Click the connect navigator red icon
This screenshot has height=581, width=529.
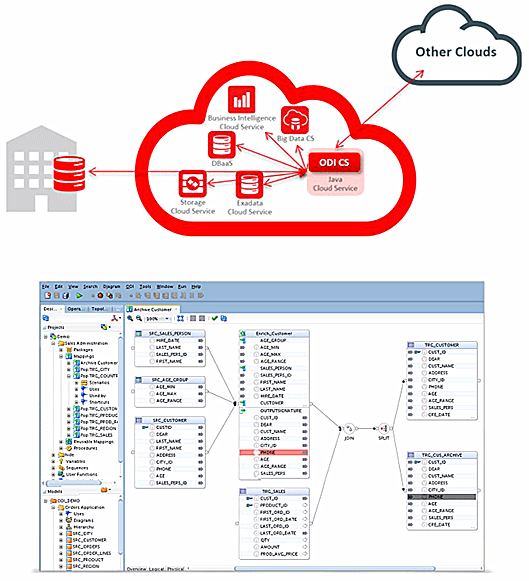coord(115,318)
